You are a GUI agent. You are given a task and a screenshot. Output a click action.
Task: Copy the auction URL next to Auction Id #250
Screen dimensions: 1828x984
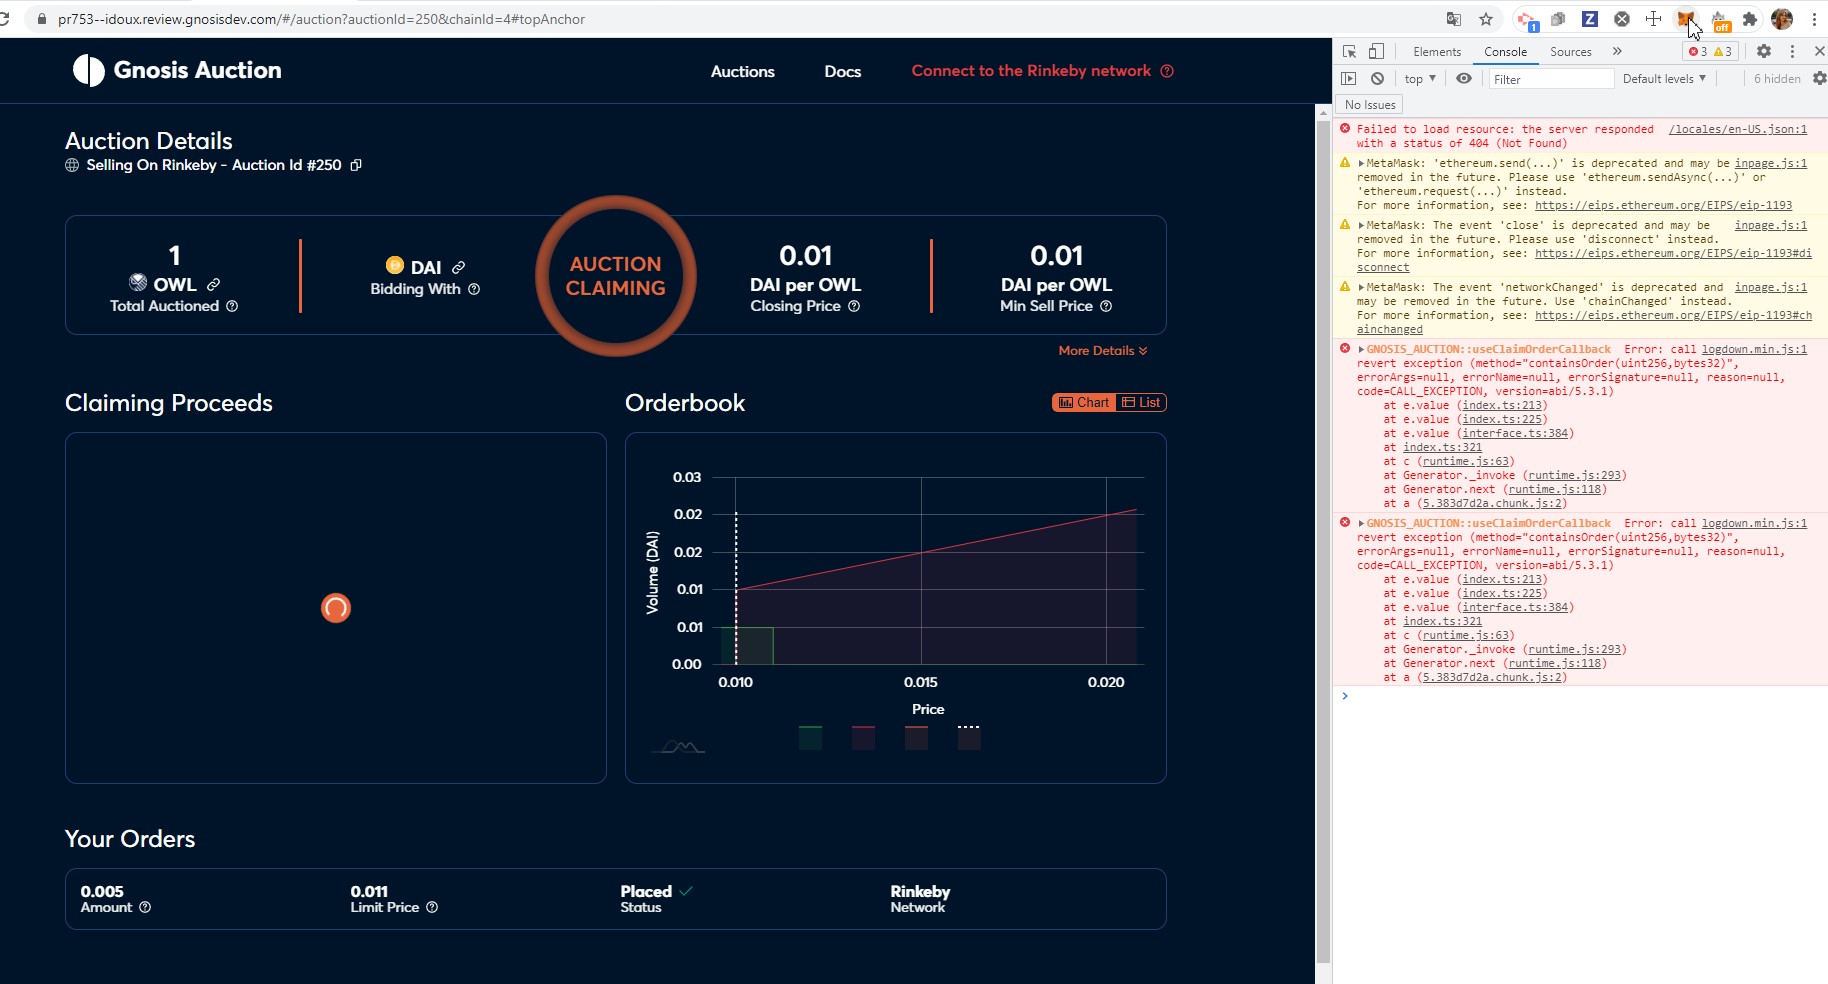tap(356, 165)
